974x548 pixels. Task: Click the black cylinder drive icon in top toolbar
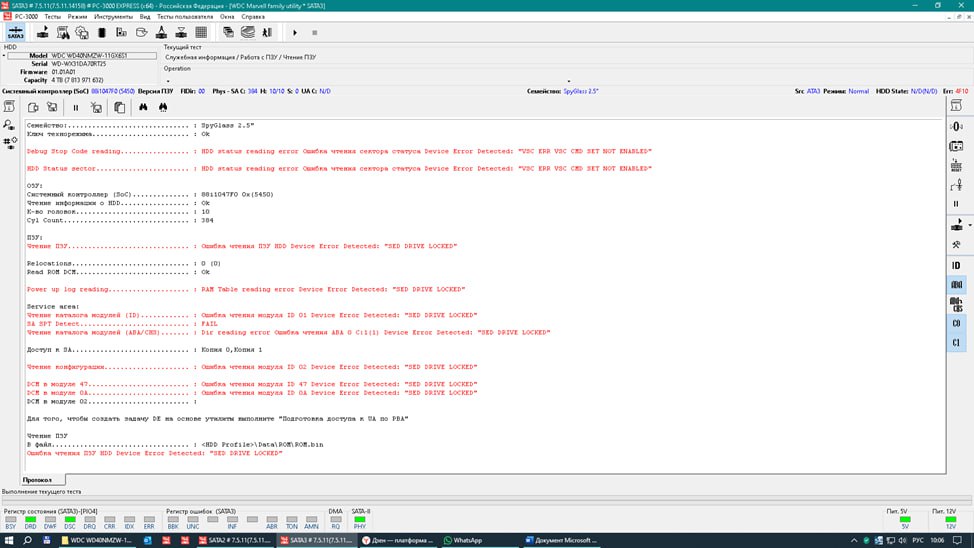(x=102, y=32)
